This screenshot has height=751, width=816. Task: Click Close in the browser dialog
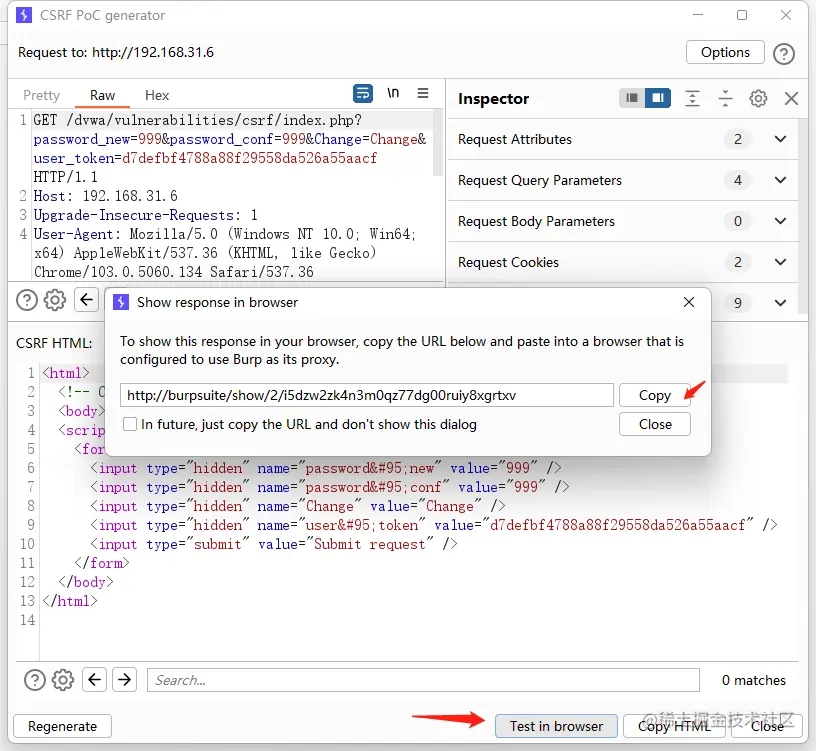tap(655, 424)
